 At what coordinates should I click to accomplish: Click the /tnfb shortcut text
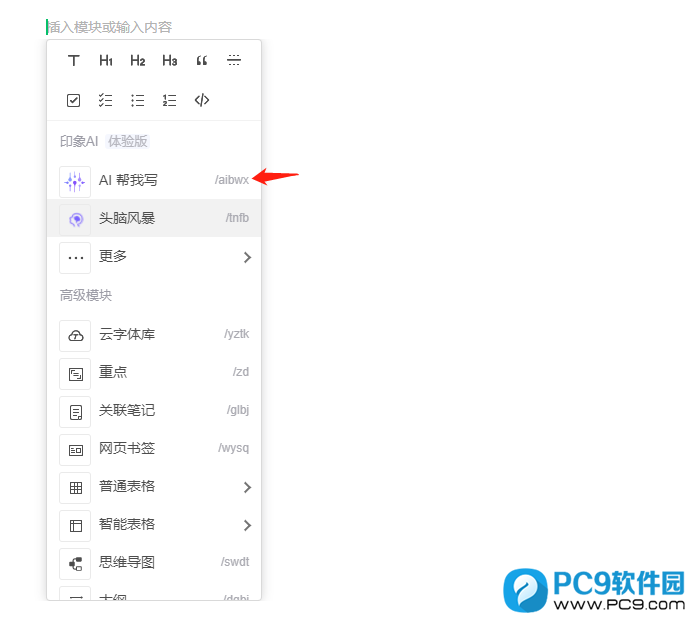pyautogui.click(x=237, y=218)
